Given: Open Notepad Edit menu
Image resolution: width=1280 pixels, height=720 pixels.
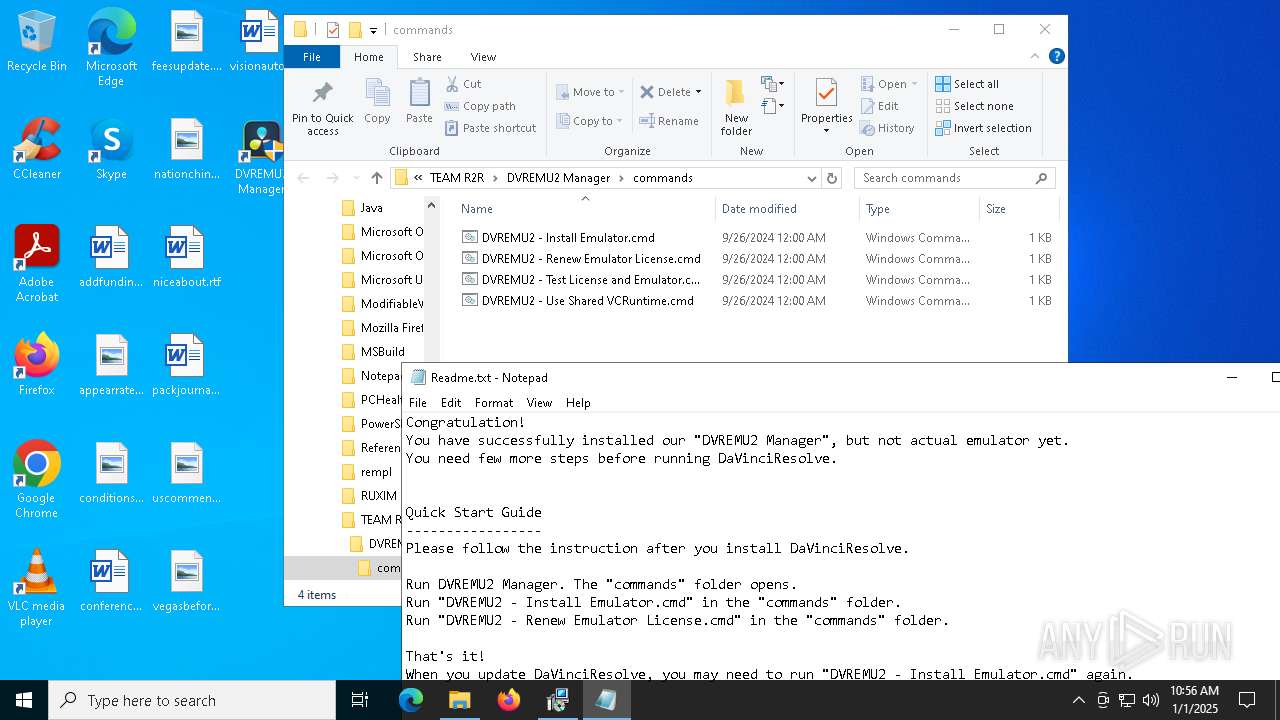Looking at the screenshot, I should (x=451, y=402).
